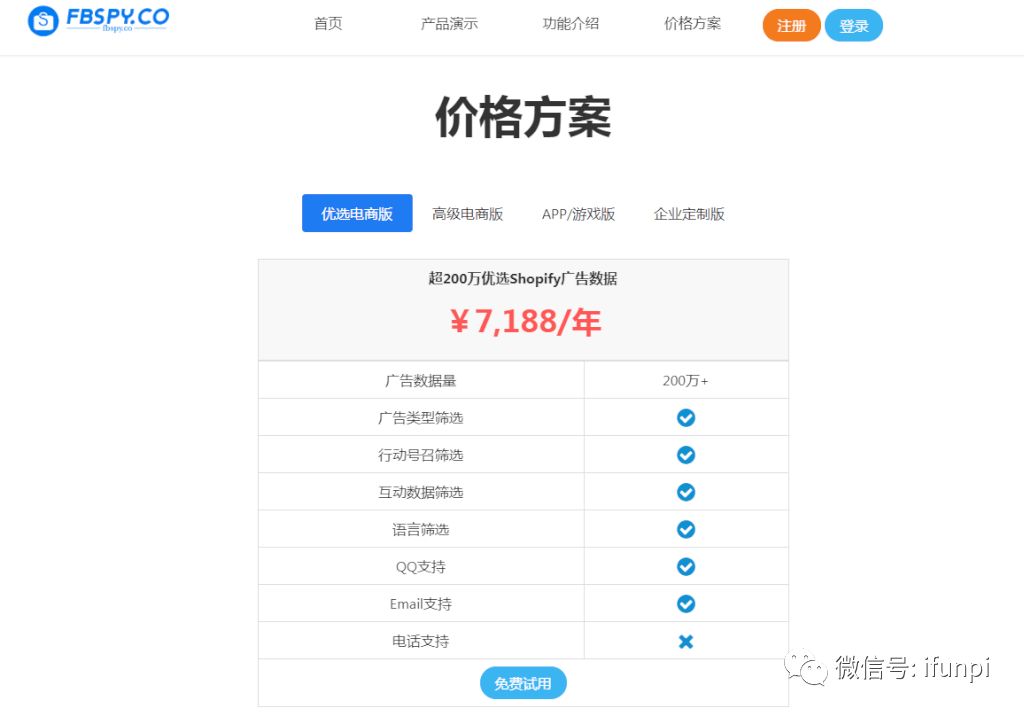Click the checkmark icon for 广告类型筛选
This screenshot has width=1024, height=716.
tap(686, 417)
